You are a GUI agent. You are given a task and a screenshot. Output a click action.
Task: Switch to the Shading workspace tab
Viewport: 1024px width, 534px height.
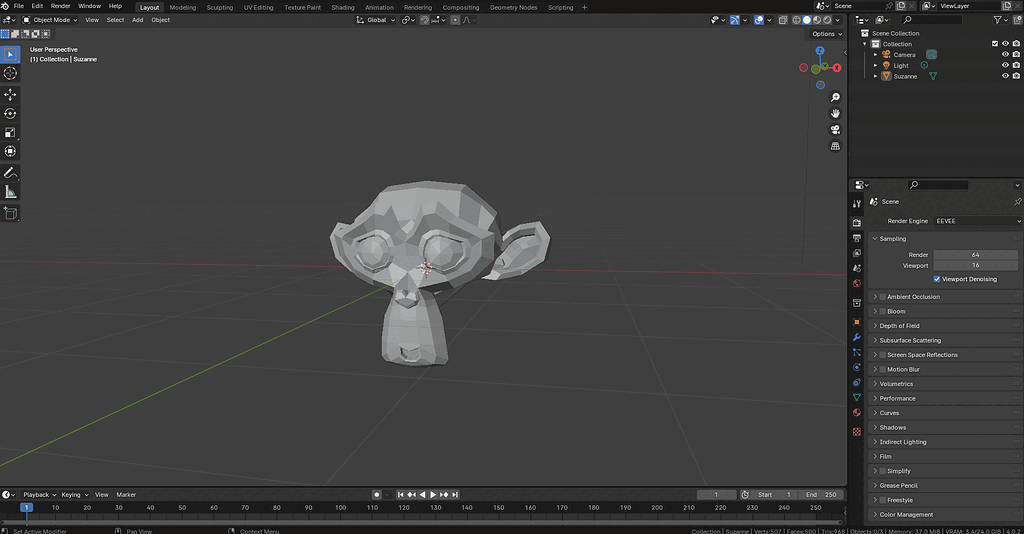[343, 7]
